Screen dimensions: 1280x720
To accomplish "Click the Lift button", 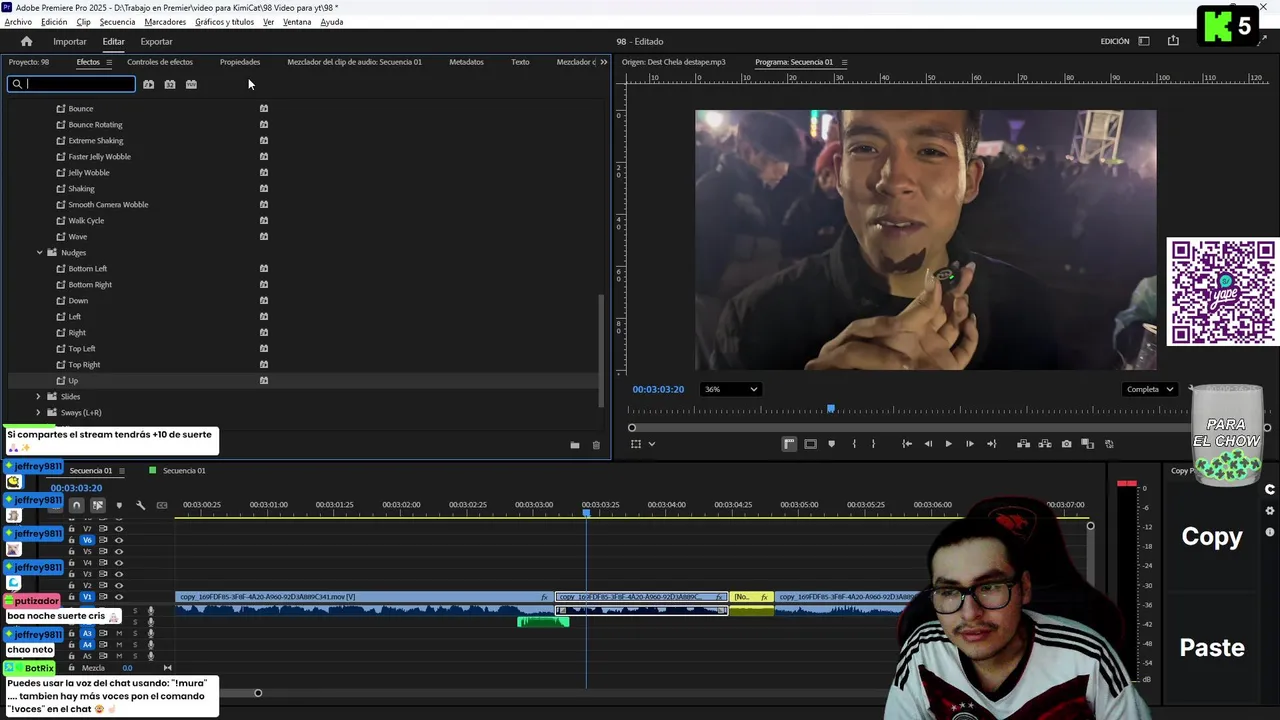I will (1024, 444).
